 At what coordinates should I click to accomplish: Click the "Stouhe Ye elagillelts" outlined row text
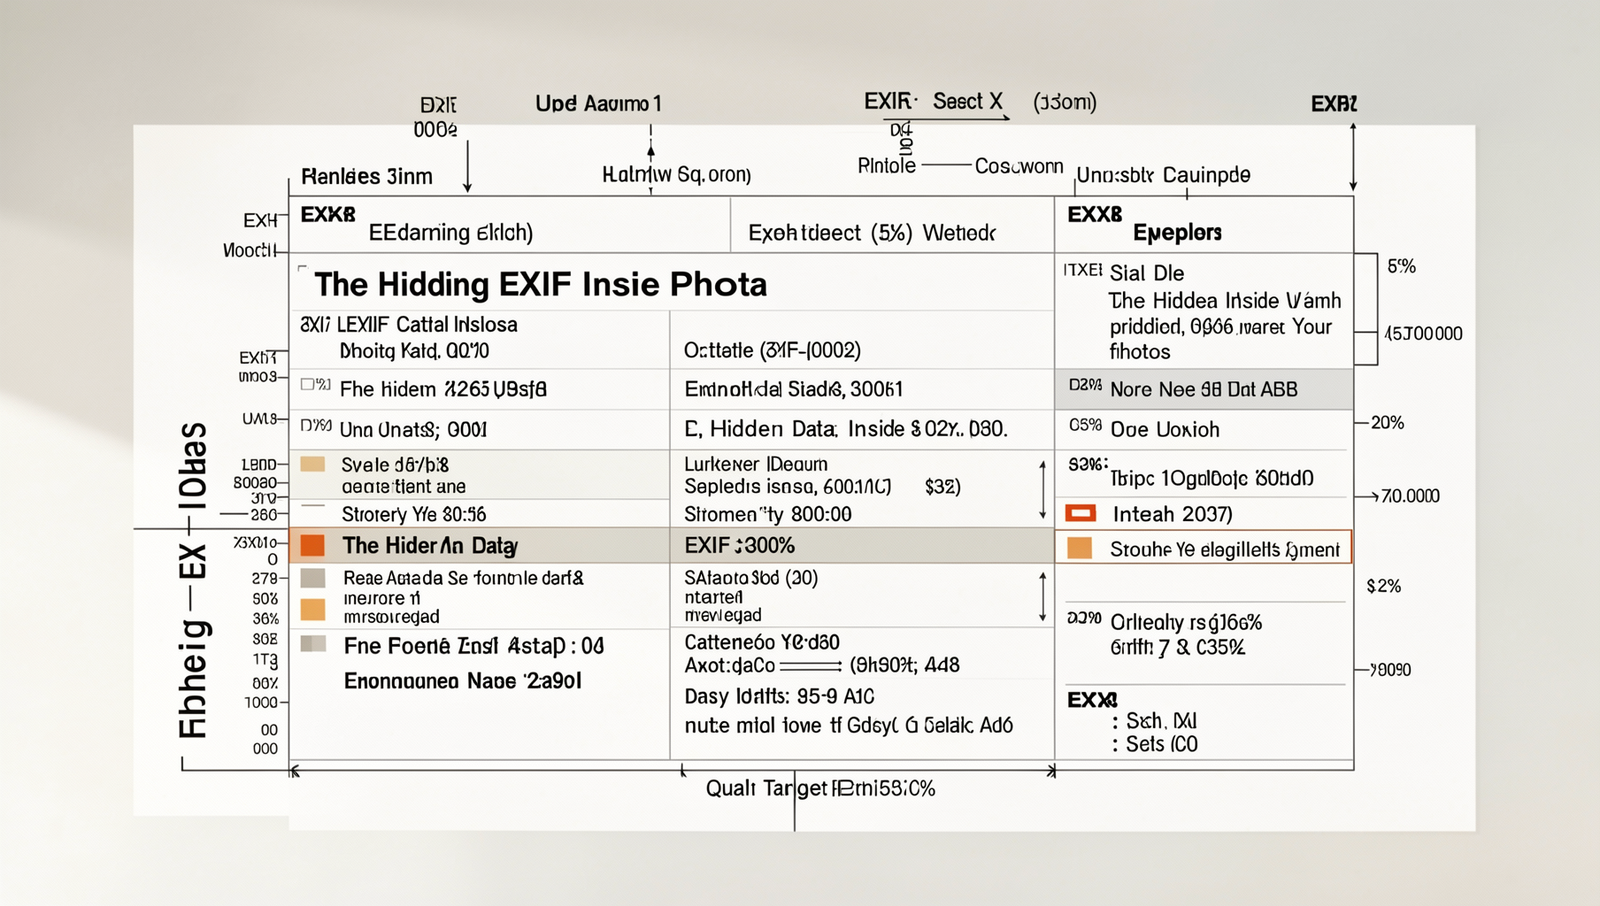click(1225, 549)
